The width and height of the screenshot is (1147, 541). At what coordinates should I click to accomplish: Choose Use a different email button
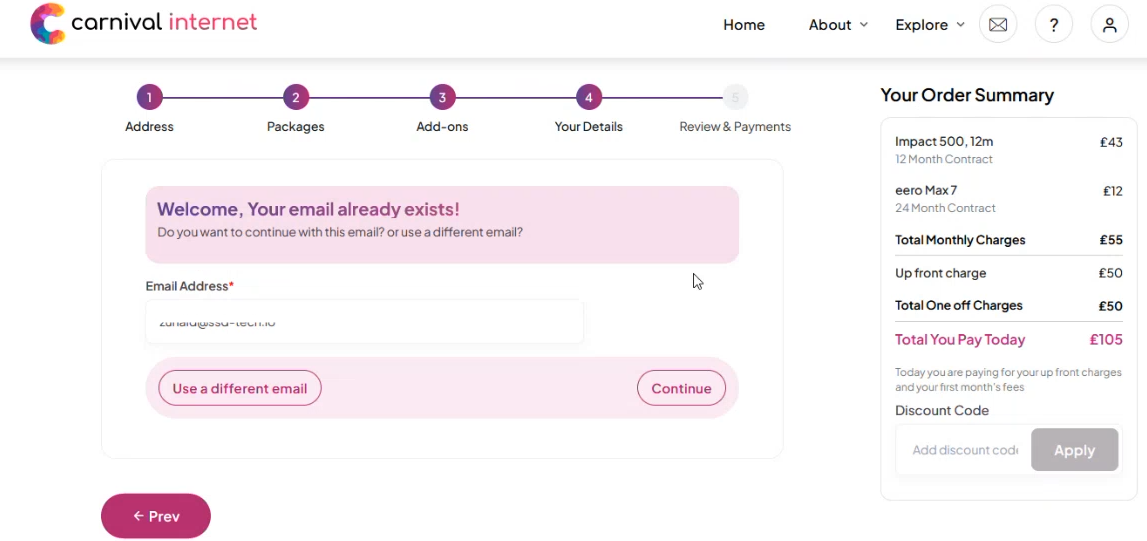(239, 388)
